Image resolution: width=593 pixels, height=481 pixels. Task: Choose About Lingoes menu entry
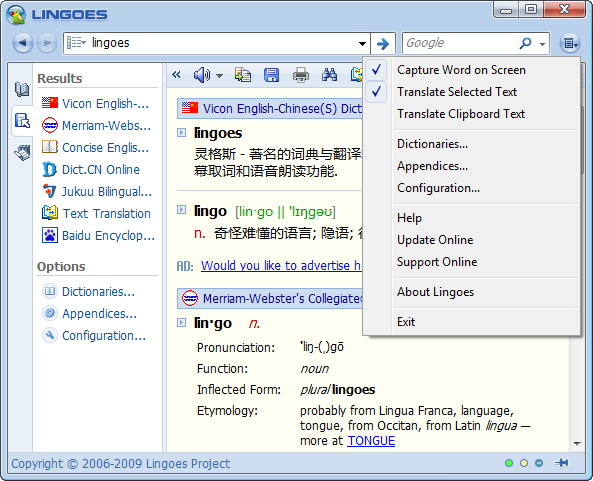tap(435, 292)
